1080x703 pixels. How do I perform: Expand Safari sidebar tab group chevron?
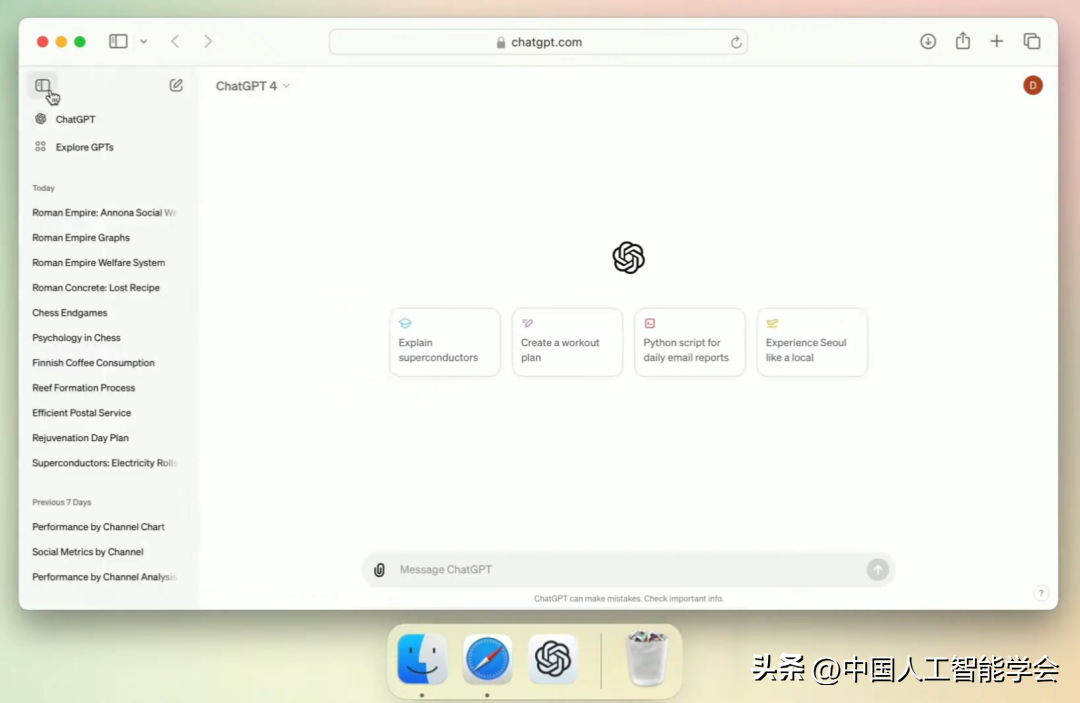coord(144,41)
